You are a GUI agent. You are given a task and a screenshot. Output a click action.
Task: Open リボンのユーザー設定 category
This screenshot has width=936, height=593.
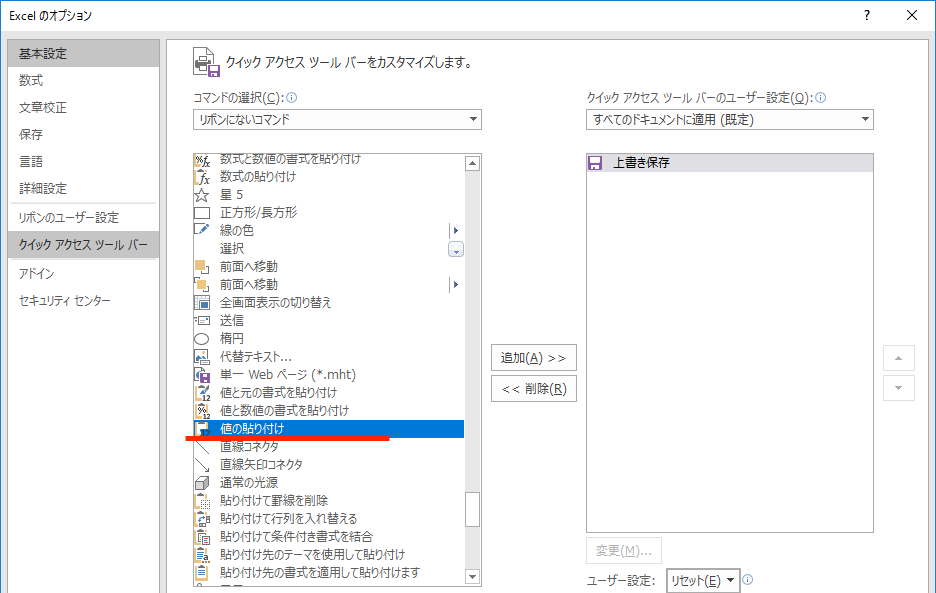click(84, 217)
